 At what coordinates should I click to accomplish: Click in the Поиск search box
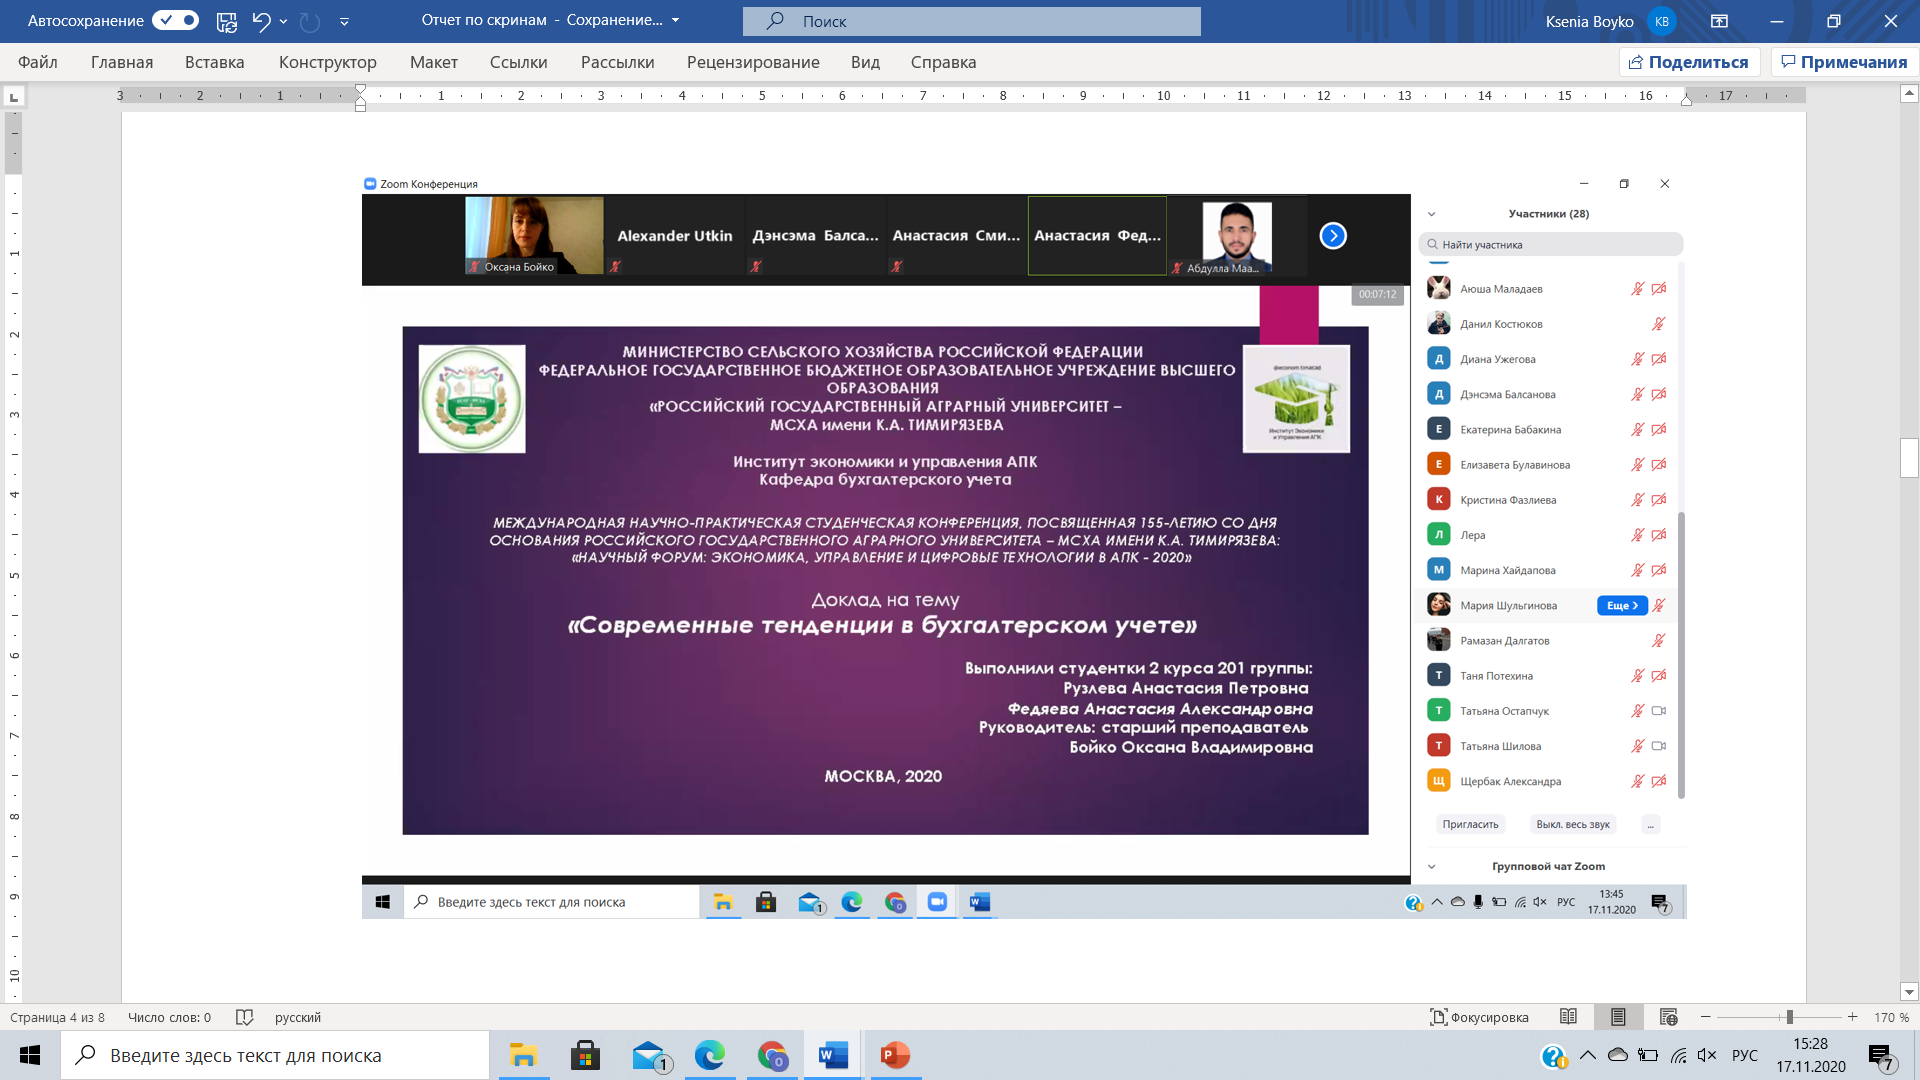(971, 21)
